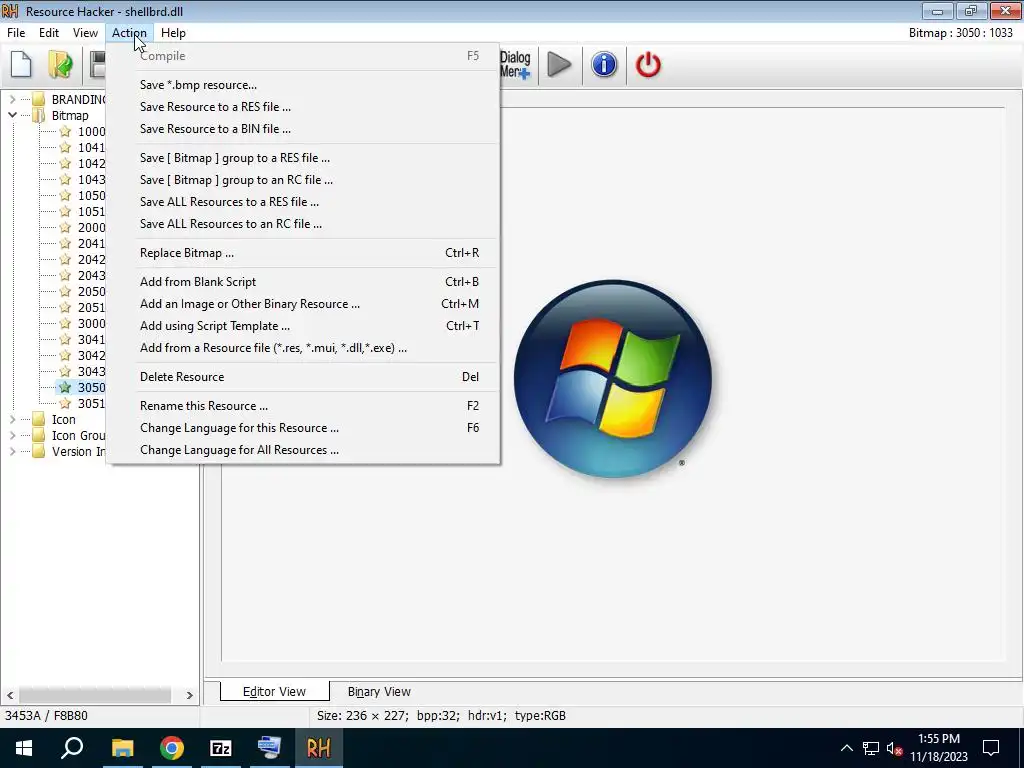This screenshot has height=768, width=1024.
Task: Open the Help menu
Action: [173, 33]
